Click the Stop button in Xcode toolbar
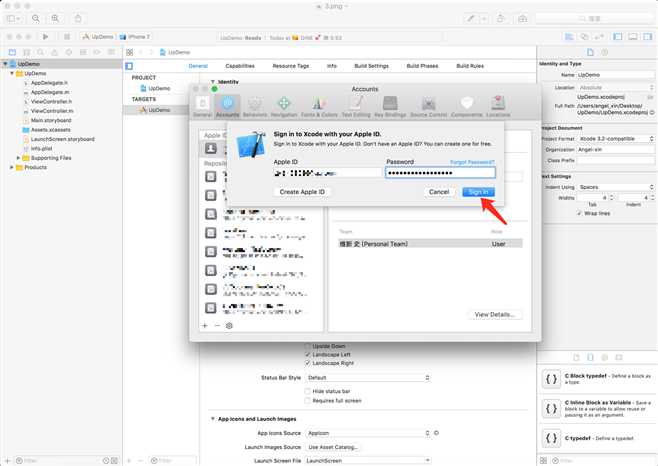658x466 pixels. (67, 37)
